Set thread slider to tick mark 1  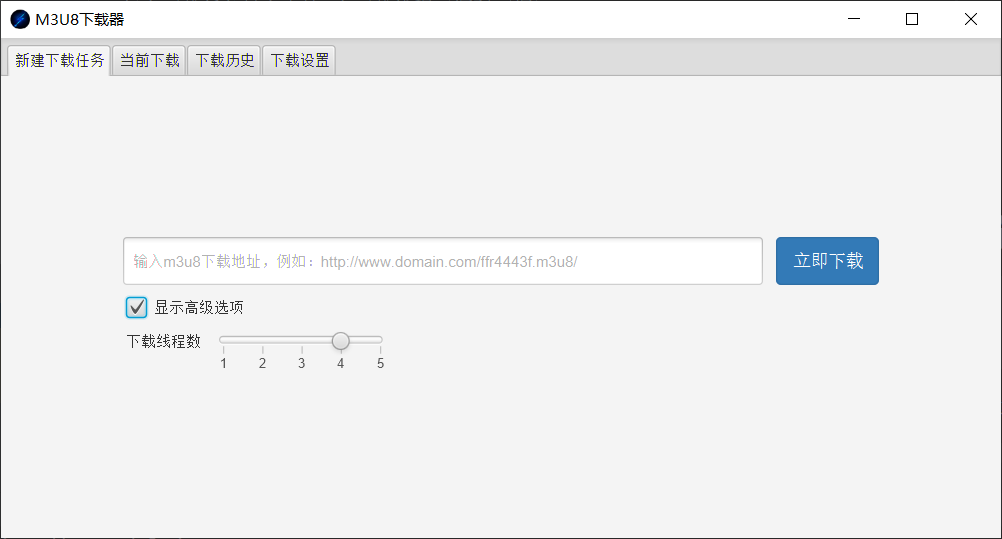pyautogui.click(x=223, y=341)
